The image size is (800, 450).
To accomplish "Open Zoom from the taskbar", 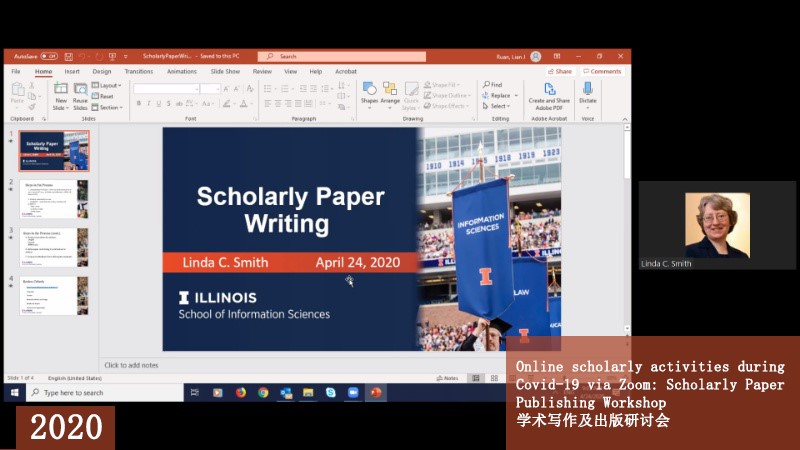I will pos(353,392).
